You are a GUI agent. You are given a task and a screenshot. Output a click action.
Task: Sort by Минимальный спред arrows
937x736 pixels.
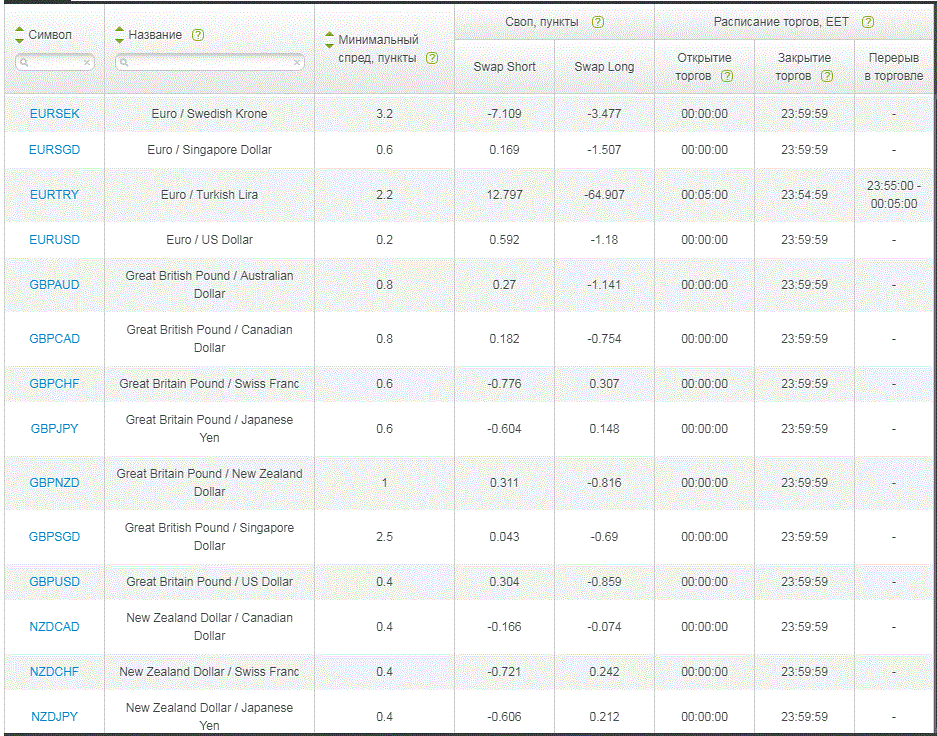[x=330, y=41]
